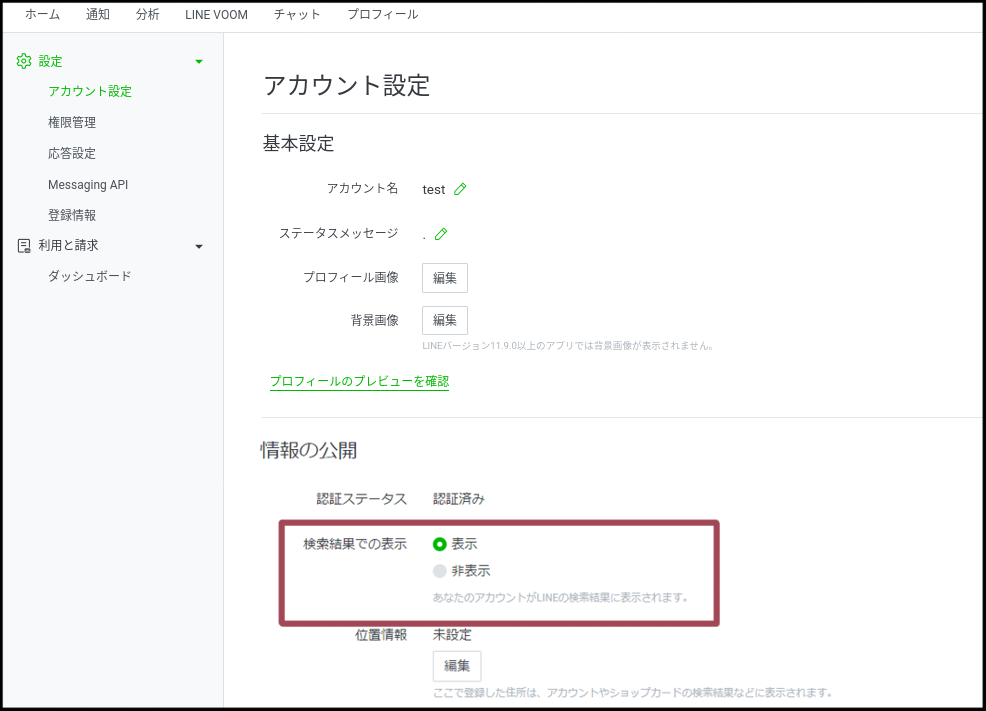Open 権限管理 in the sidebar
Screen dimensions: 986x711
(x=72, y=123)
